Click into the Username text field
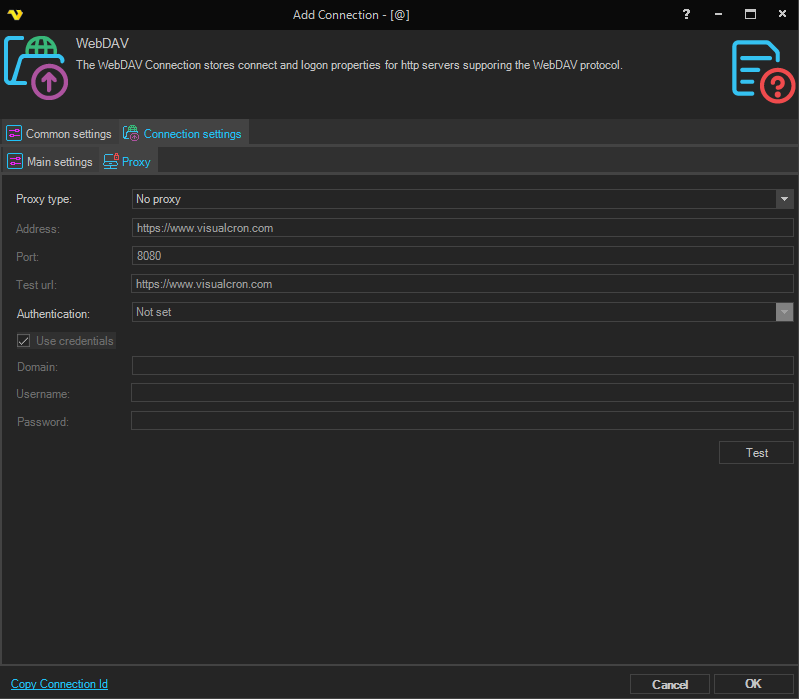Image resolution: width=799 pixels, height=699 pixels. [462, 393]
